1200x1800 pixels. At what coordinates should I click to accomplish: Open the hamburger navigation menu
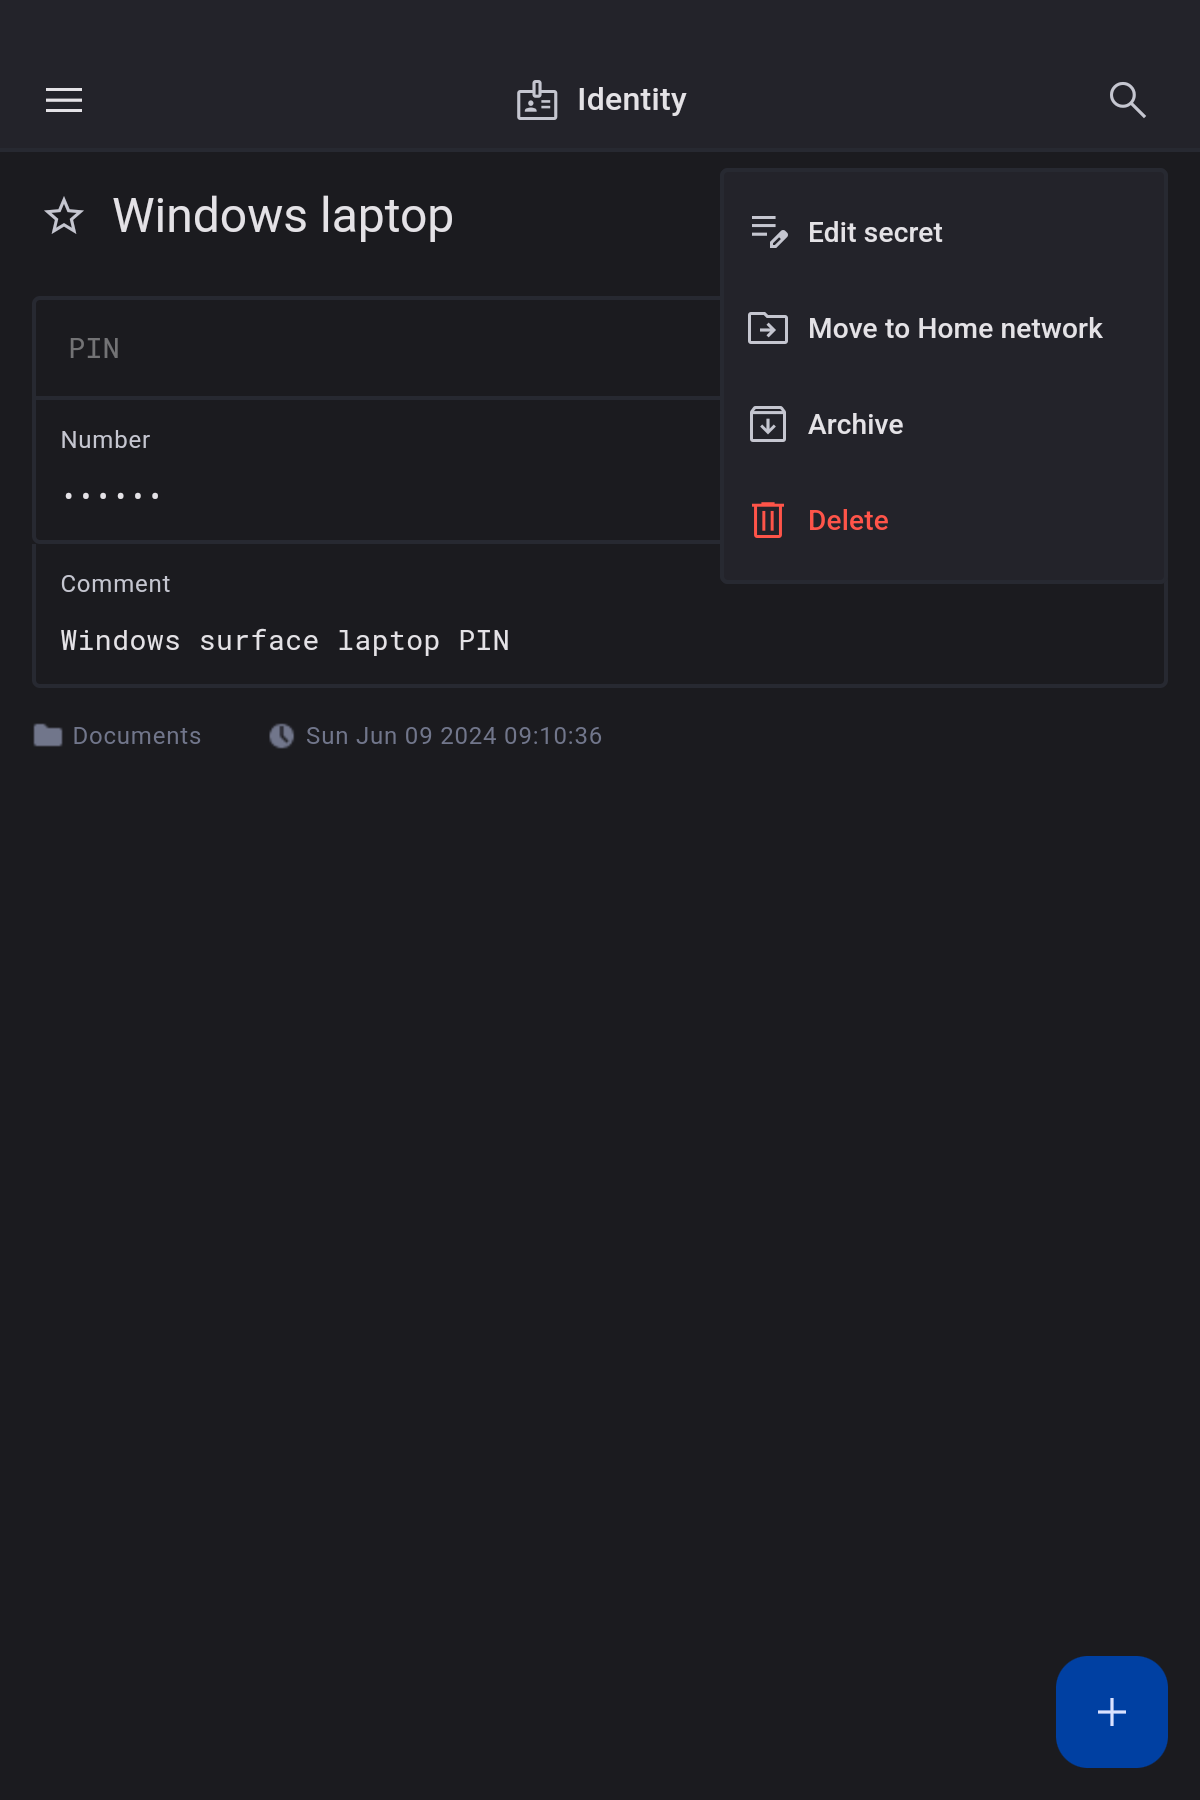pos(64,100)
